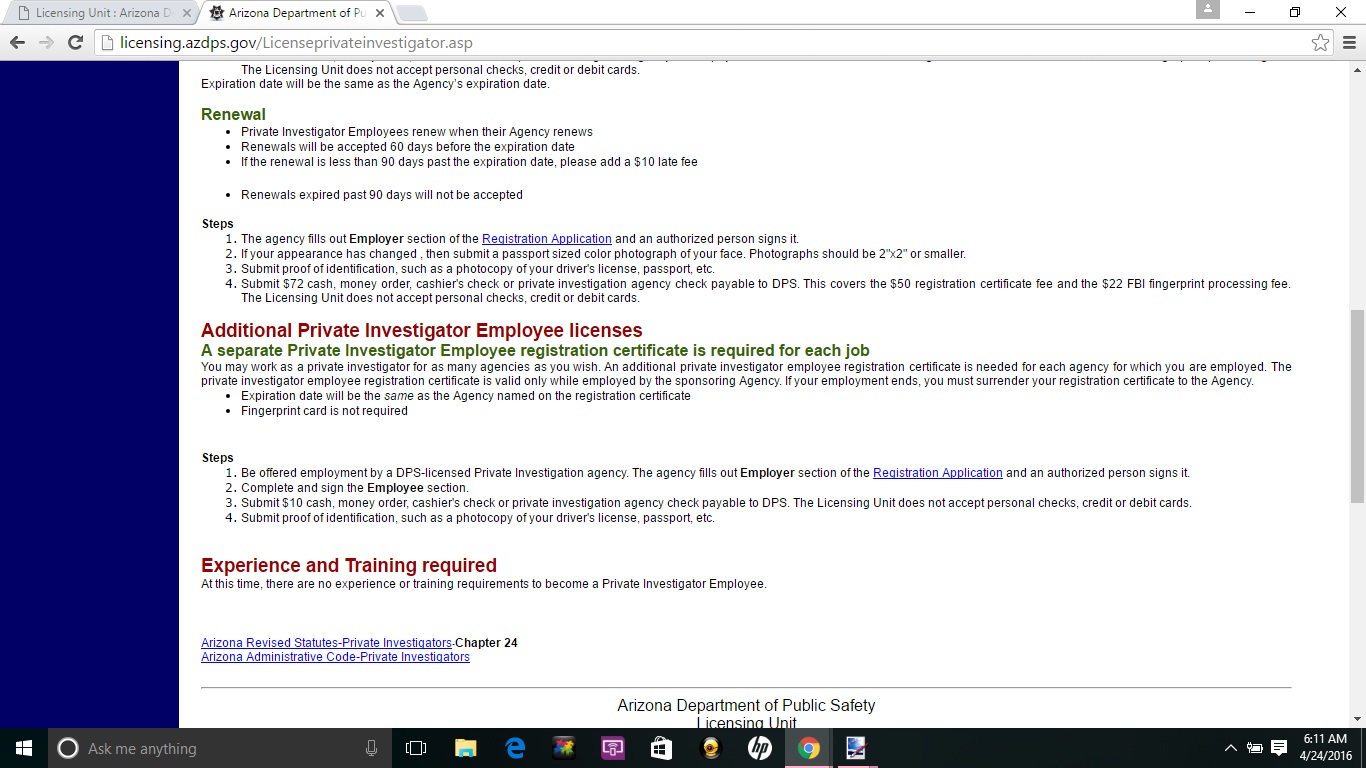1366x768 pixels.
Task: Click the page scrollbar thumb
Action: tap(1357, 406)
